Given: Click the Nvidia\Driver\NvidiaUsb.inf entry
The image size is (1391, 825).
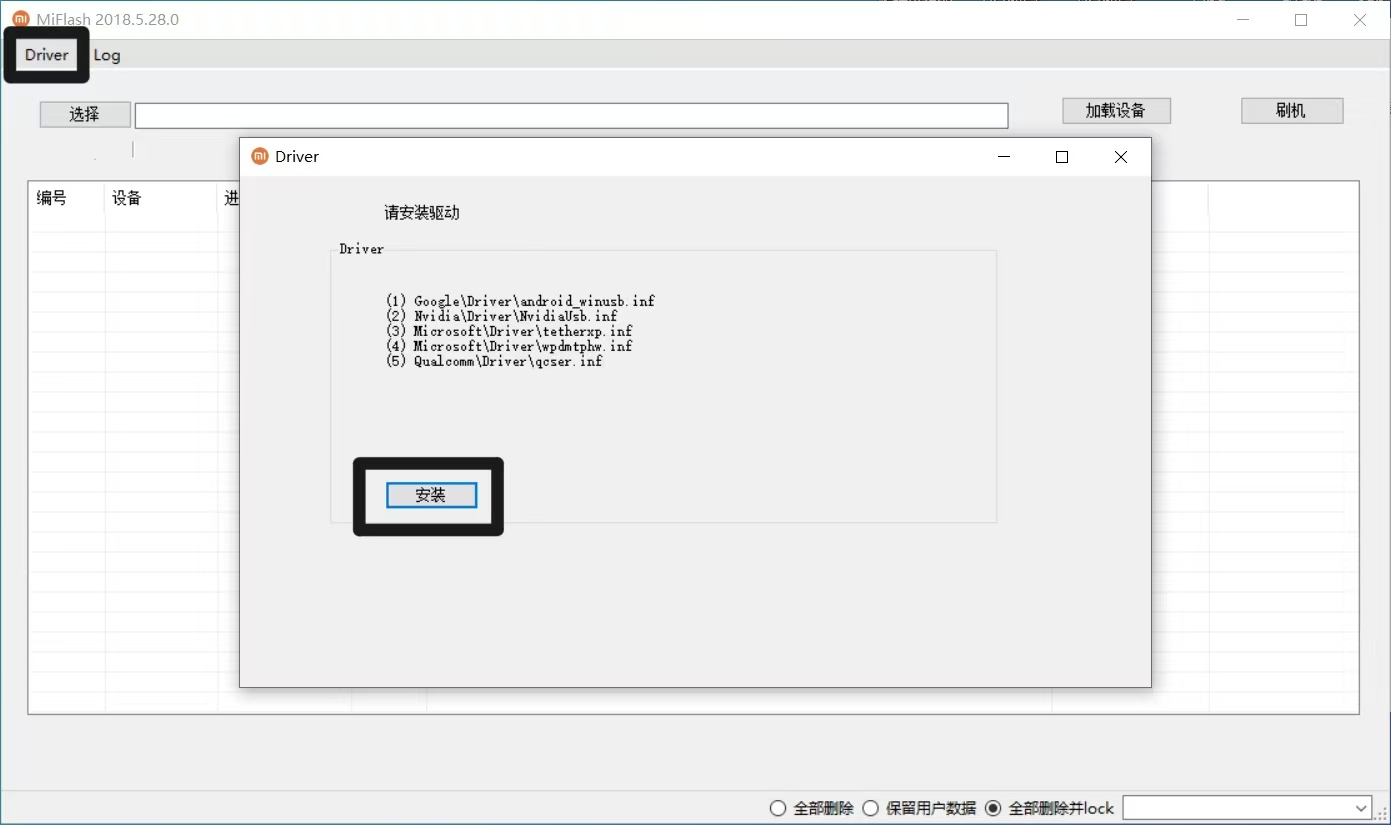Looking at the screenshot, I should [x=501, y=316].
